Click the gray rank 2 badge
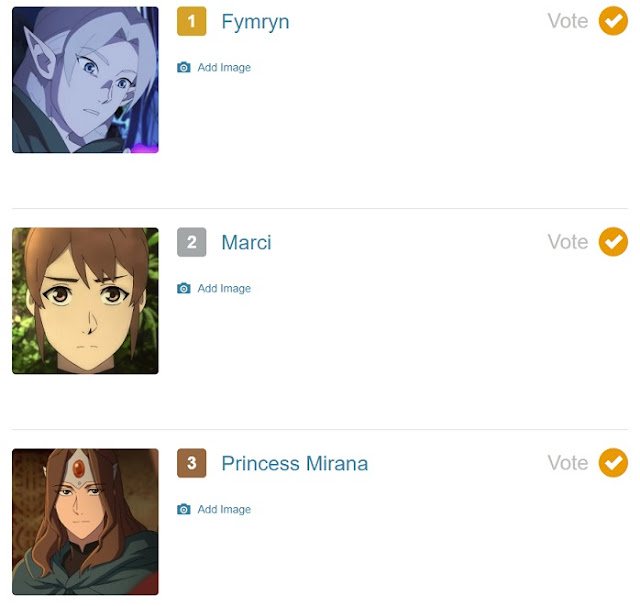This screenshot has height=606, width=640. pyautogui.click(x=191, y=242)
